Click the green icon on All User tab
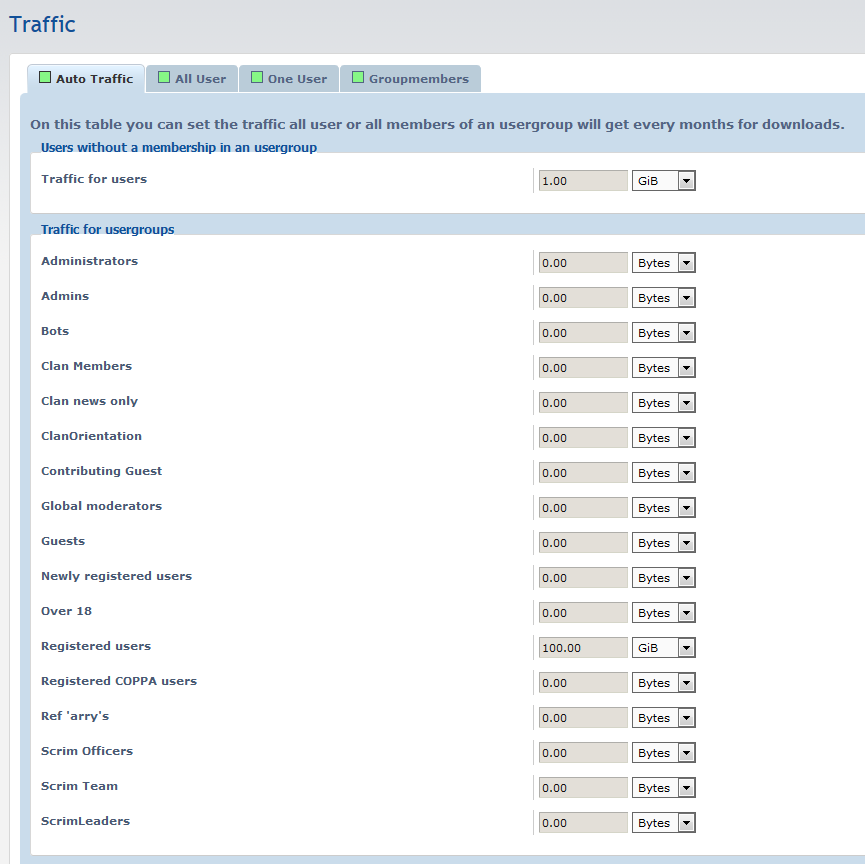865x864 pixels. [164, 78]
